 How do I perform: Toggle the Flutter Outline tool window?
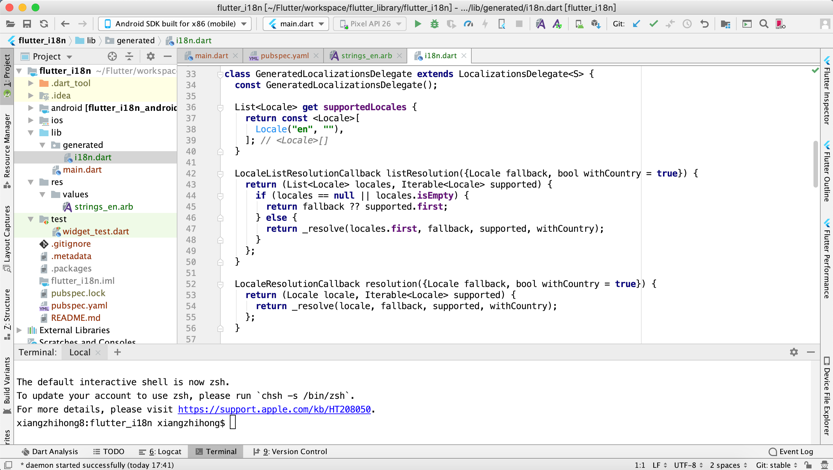tap(827, 171)
